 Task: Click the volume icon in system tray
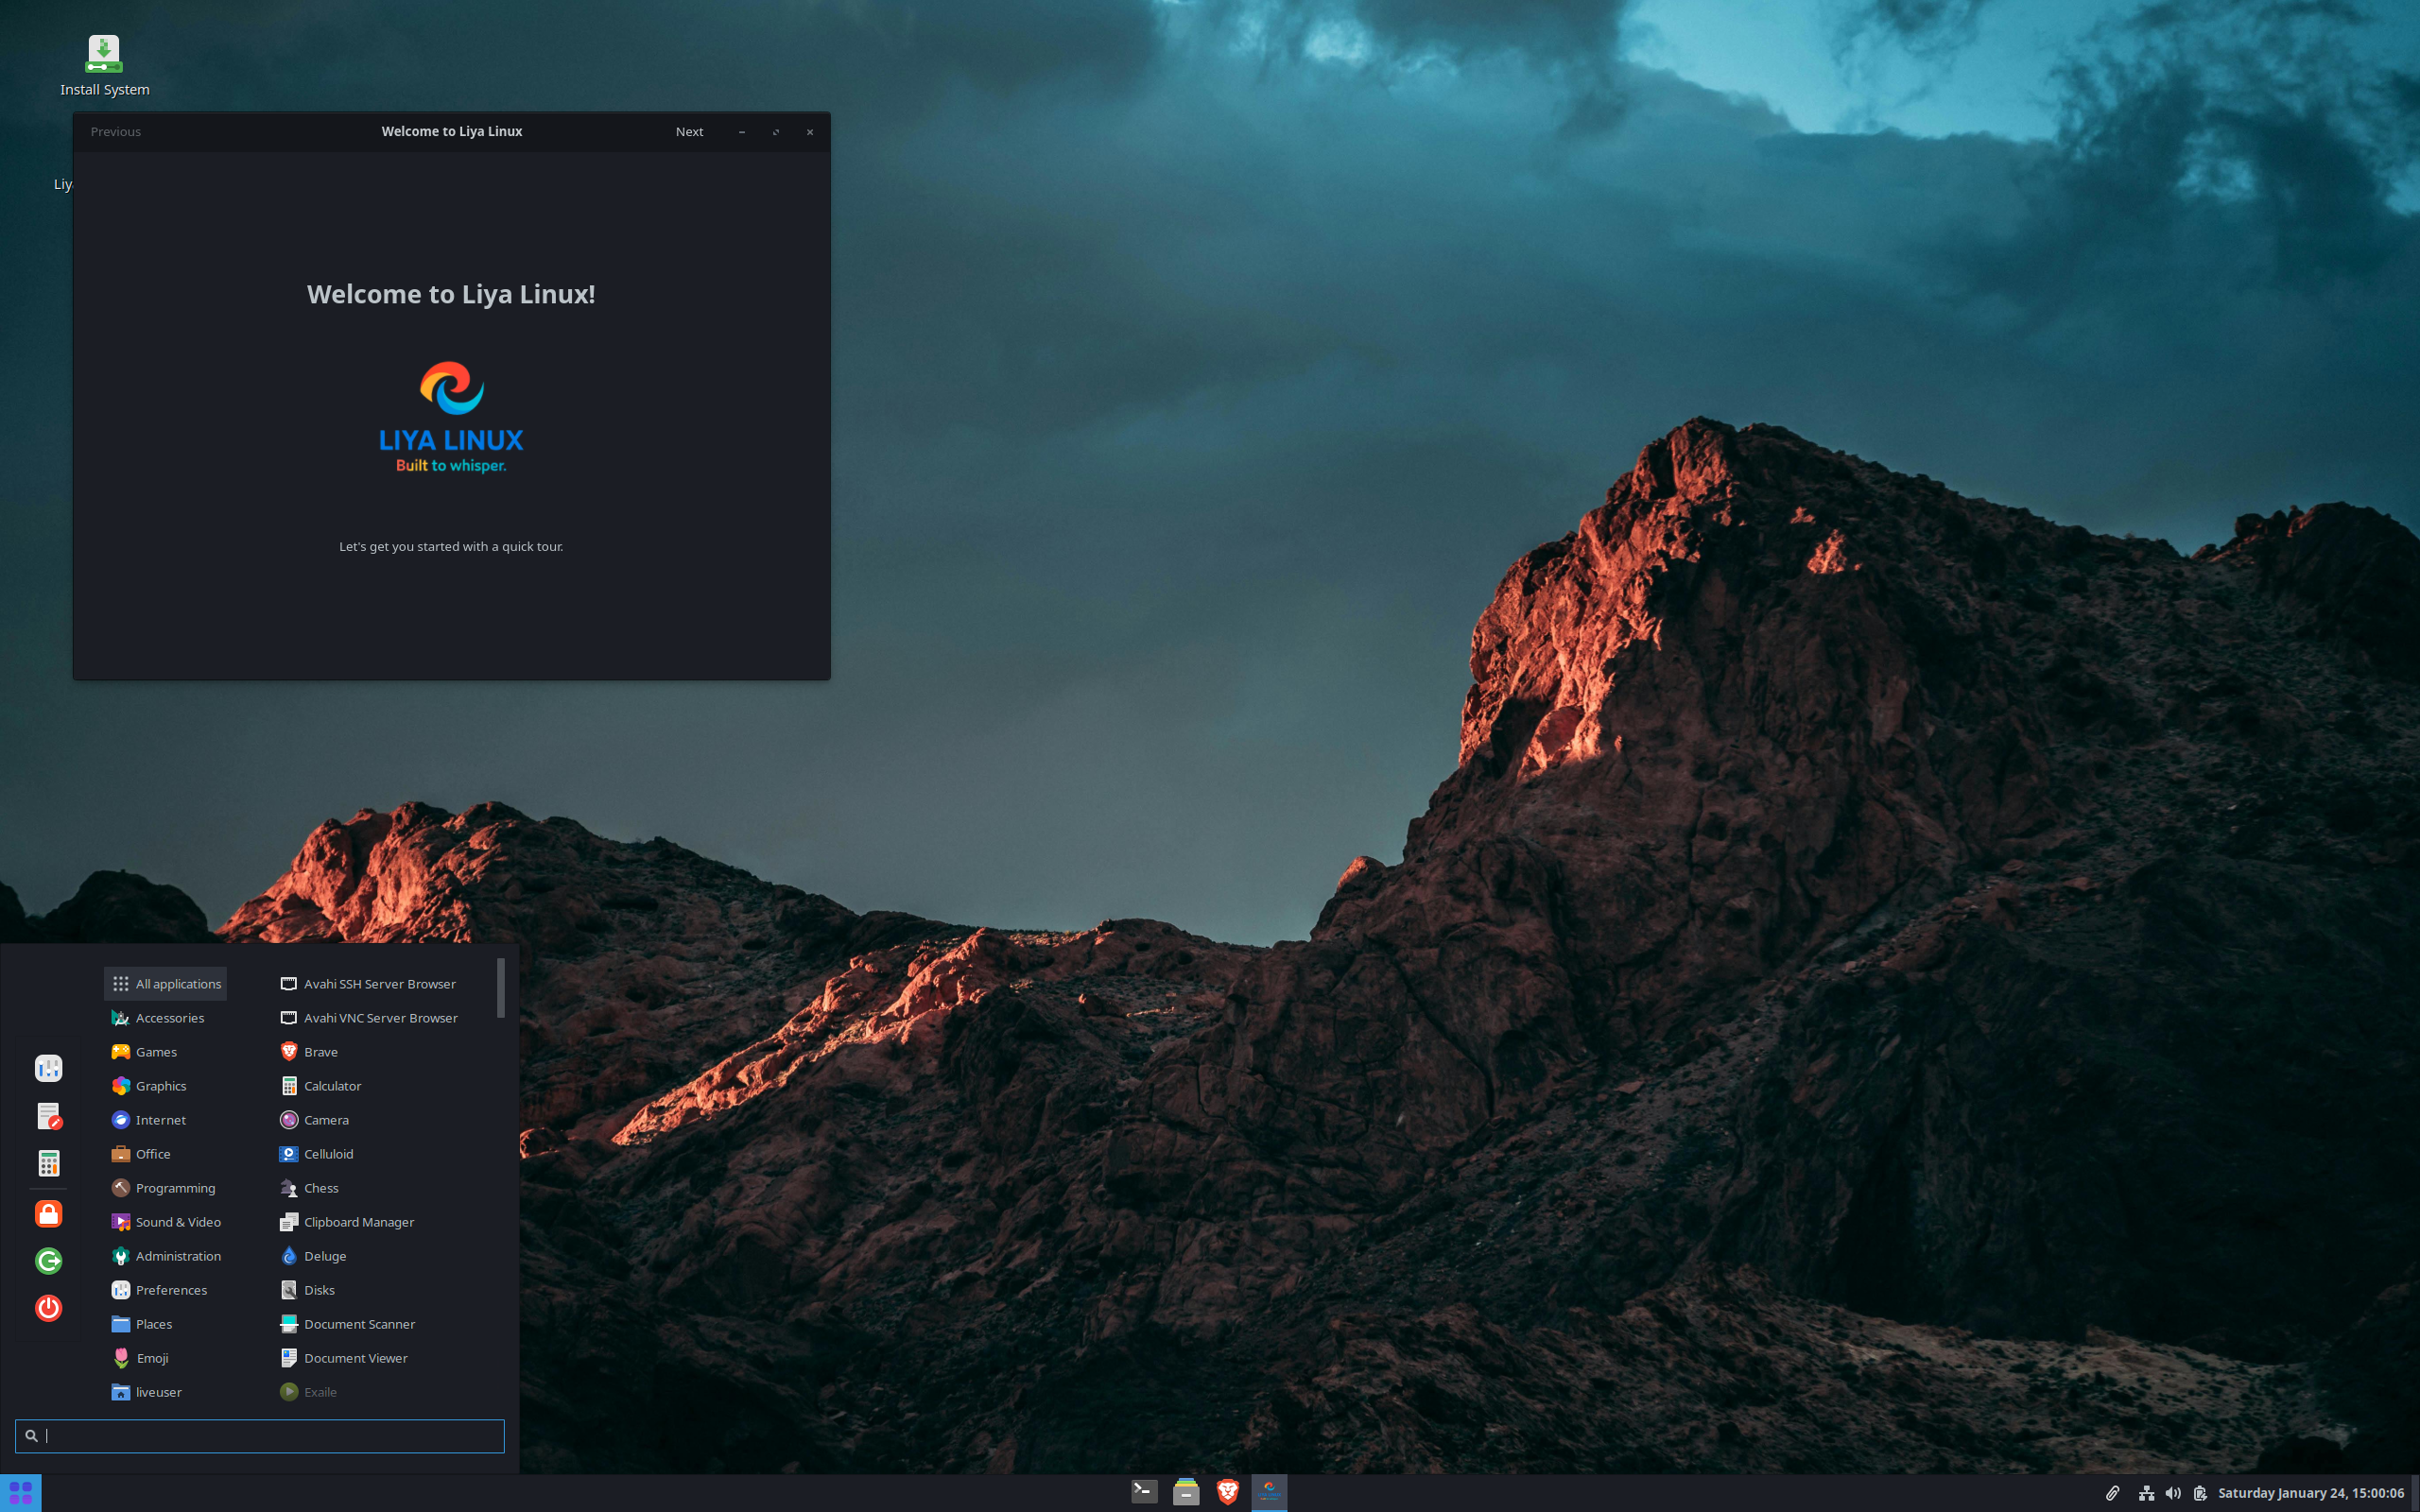[2172, 1493]
